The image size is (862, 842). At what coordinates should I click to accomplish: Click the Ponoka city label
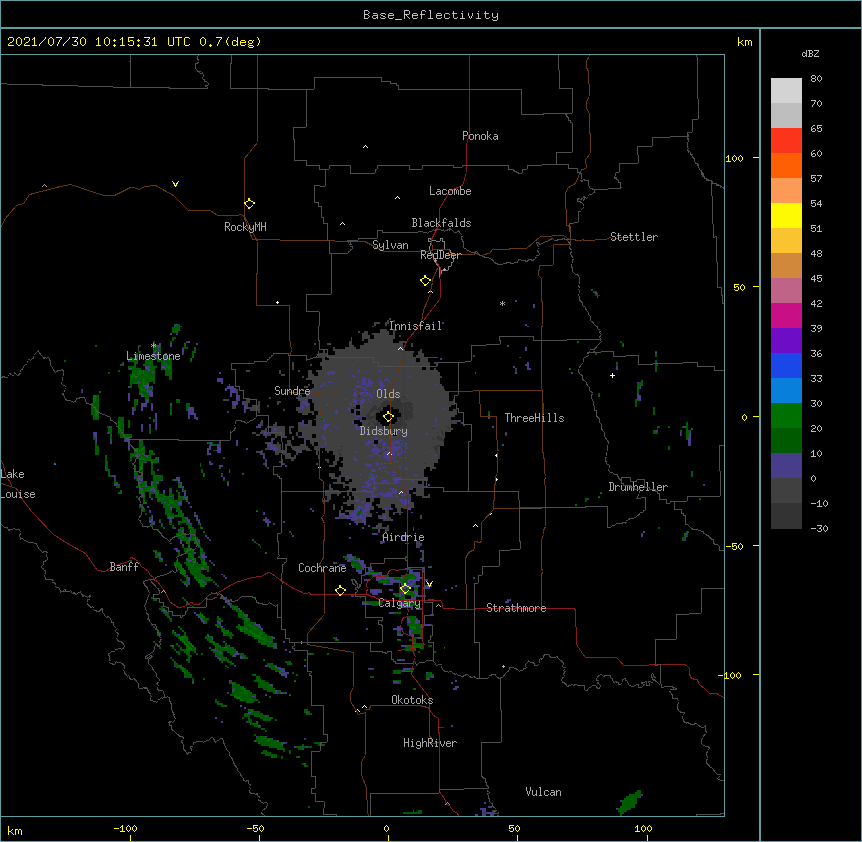480,136
